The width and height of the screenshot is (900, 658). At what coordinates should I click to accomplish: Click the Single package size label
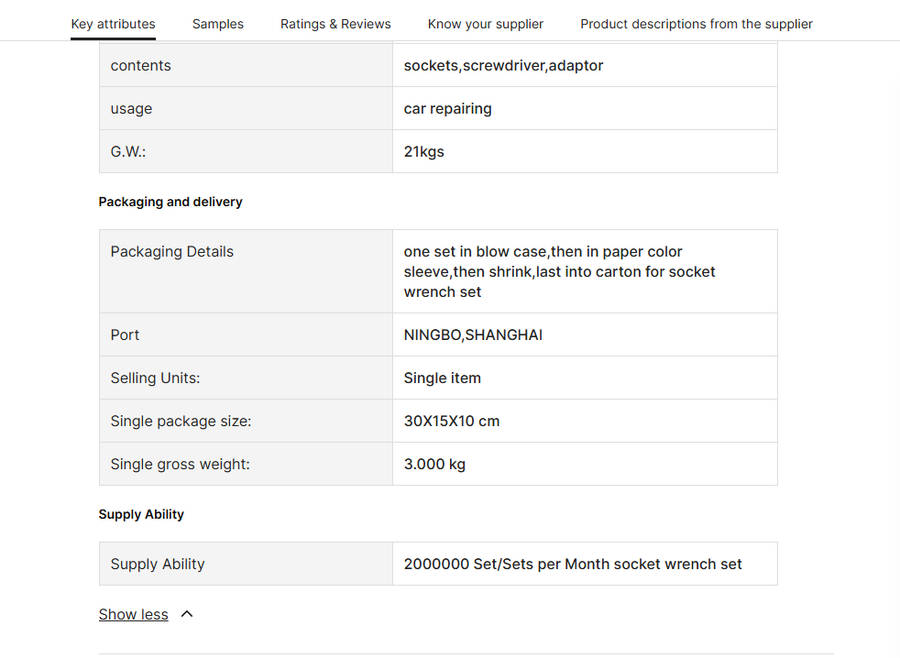[x=180, y=421]
